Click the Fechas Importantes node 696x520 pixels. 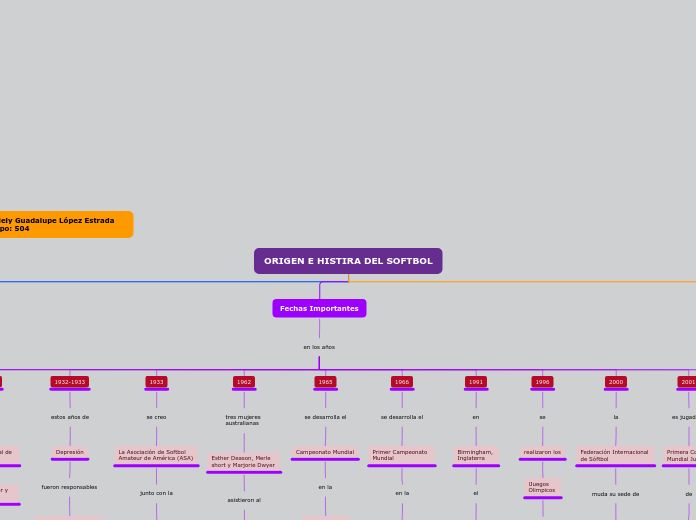319,308
